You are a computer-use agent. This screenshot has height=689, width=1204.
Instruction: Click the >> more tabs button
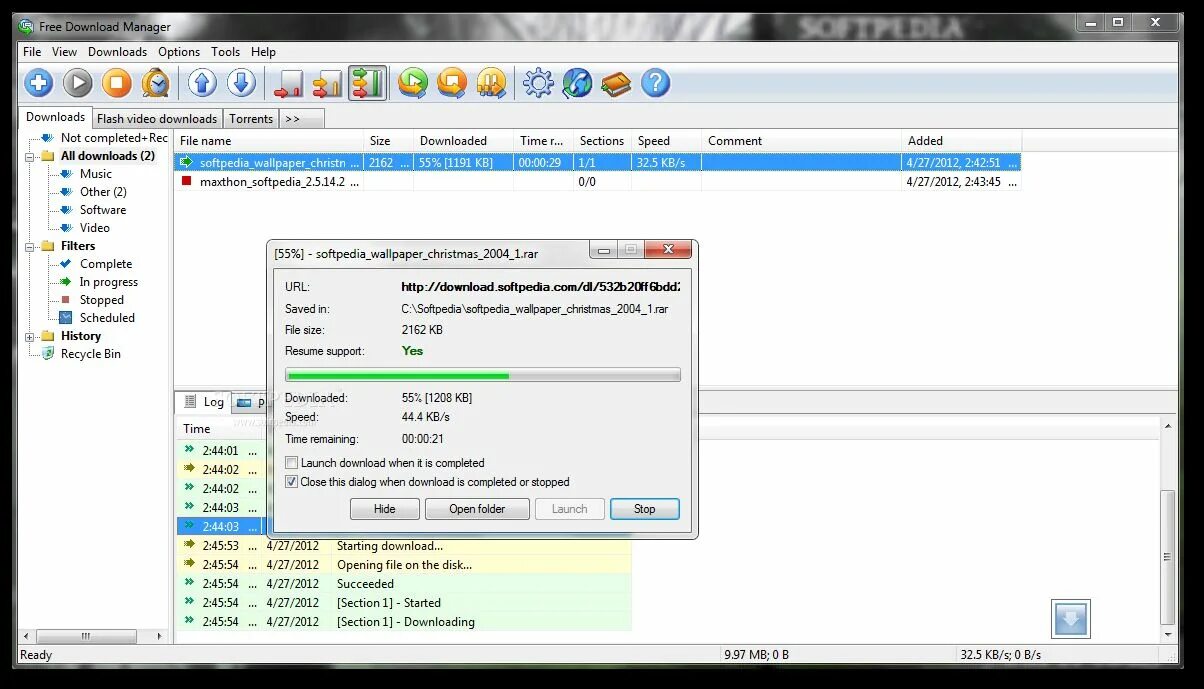(x=301, y=118)
